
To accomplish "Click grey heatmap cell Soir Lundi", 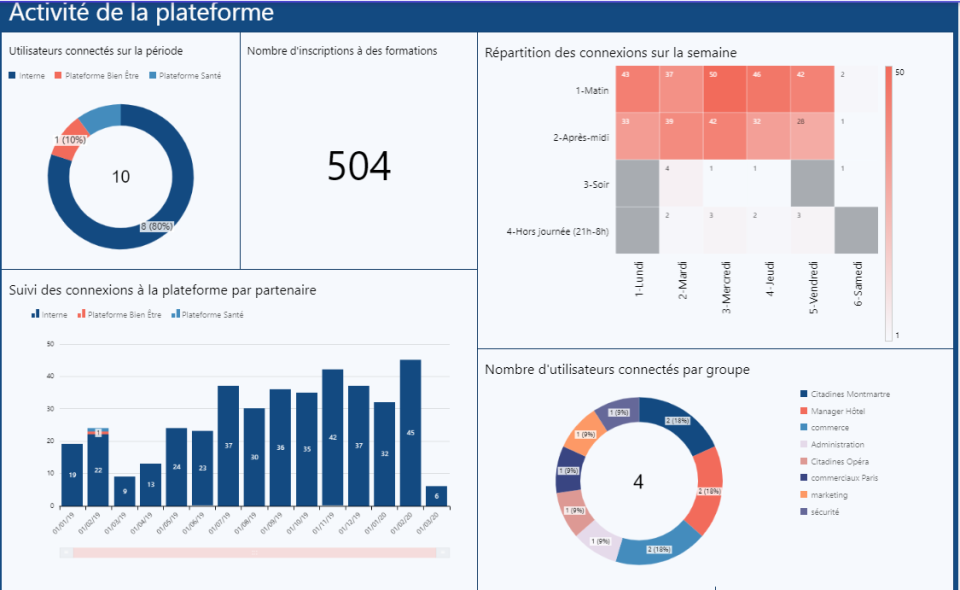I will click(637, 183).
